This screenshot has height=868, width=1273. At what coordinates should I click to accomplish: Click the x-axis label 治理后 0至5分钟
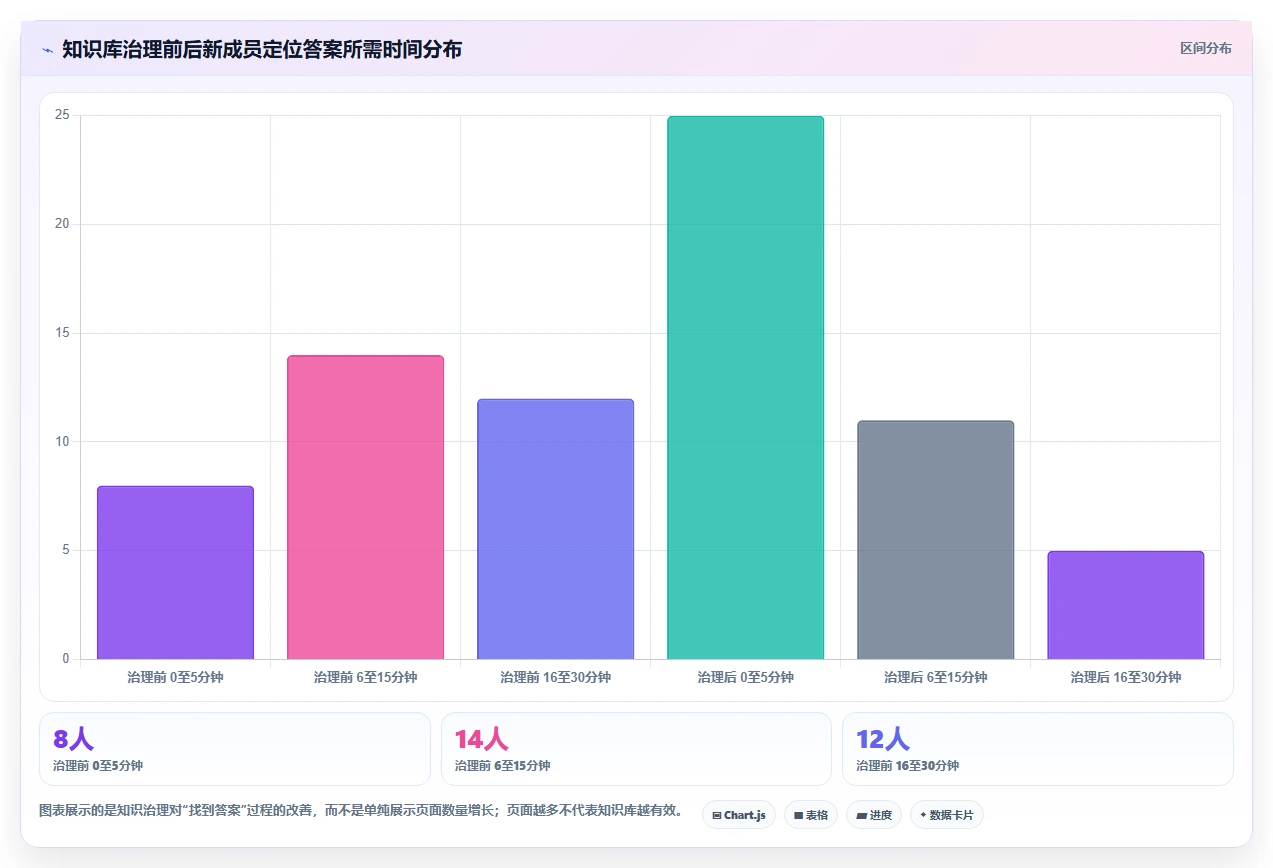point(745,677)
